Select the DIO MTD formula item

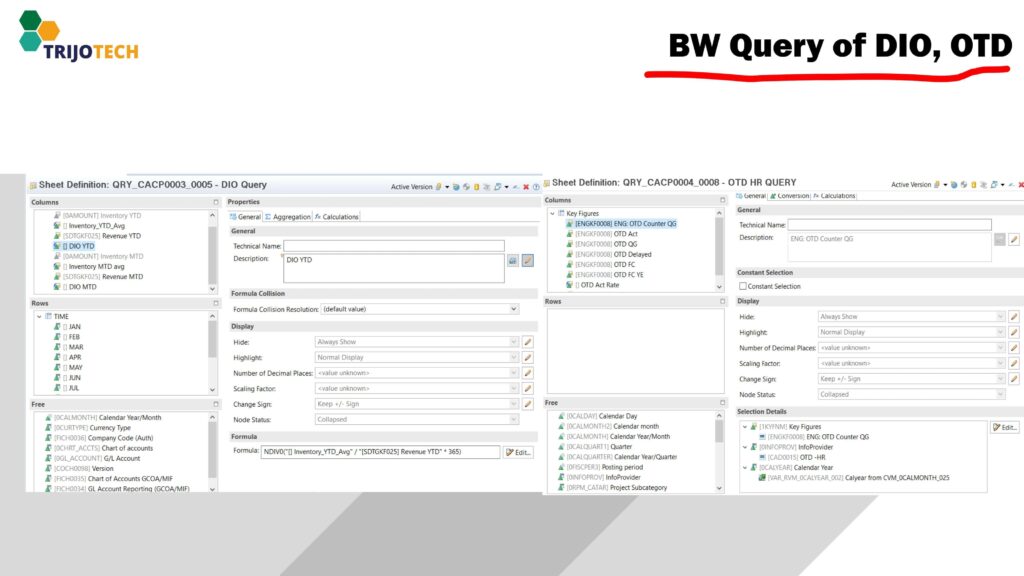tap(79, 287)
